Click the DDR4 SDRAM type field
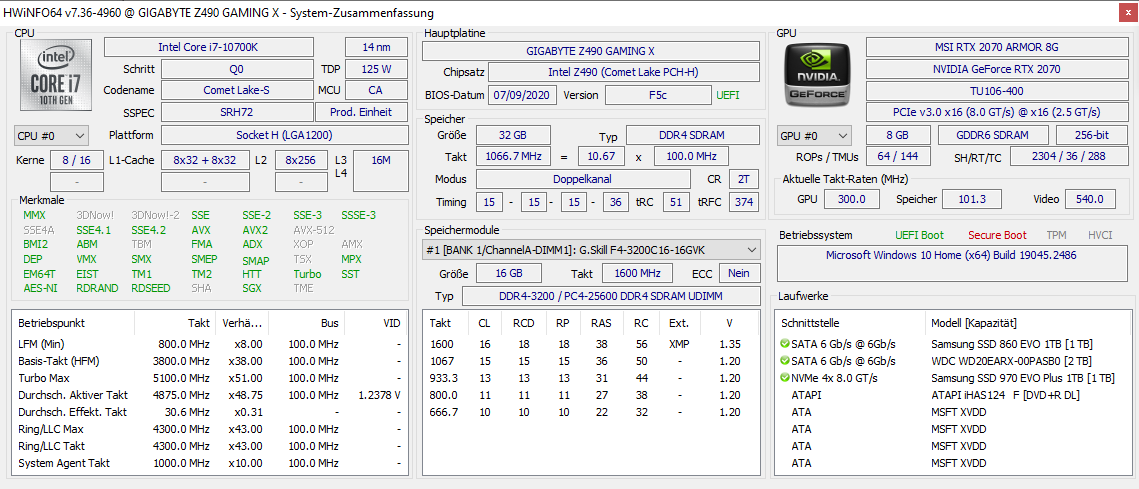The height and width of the screenshot is (489, 1139). click(692, 136)
